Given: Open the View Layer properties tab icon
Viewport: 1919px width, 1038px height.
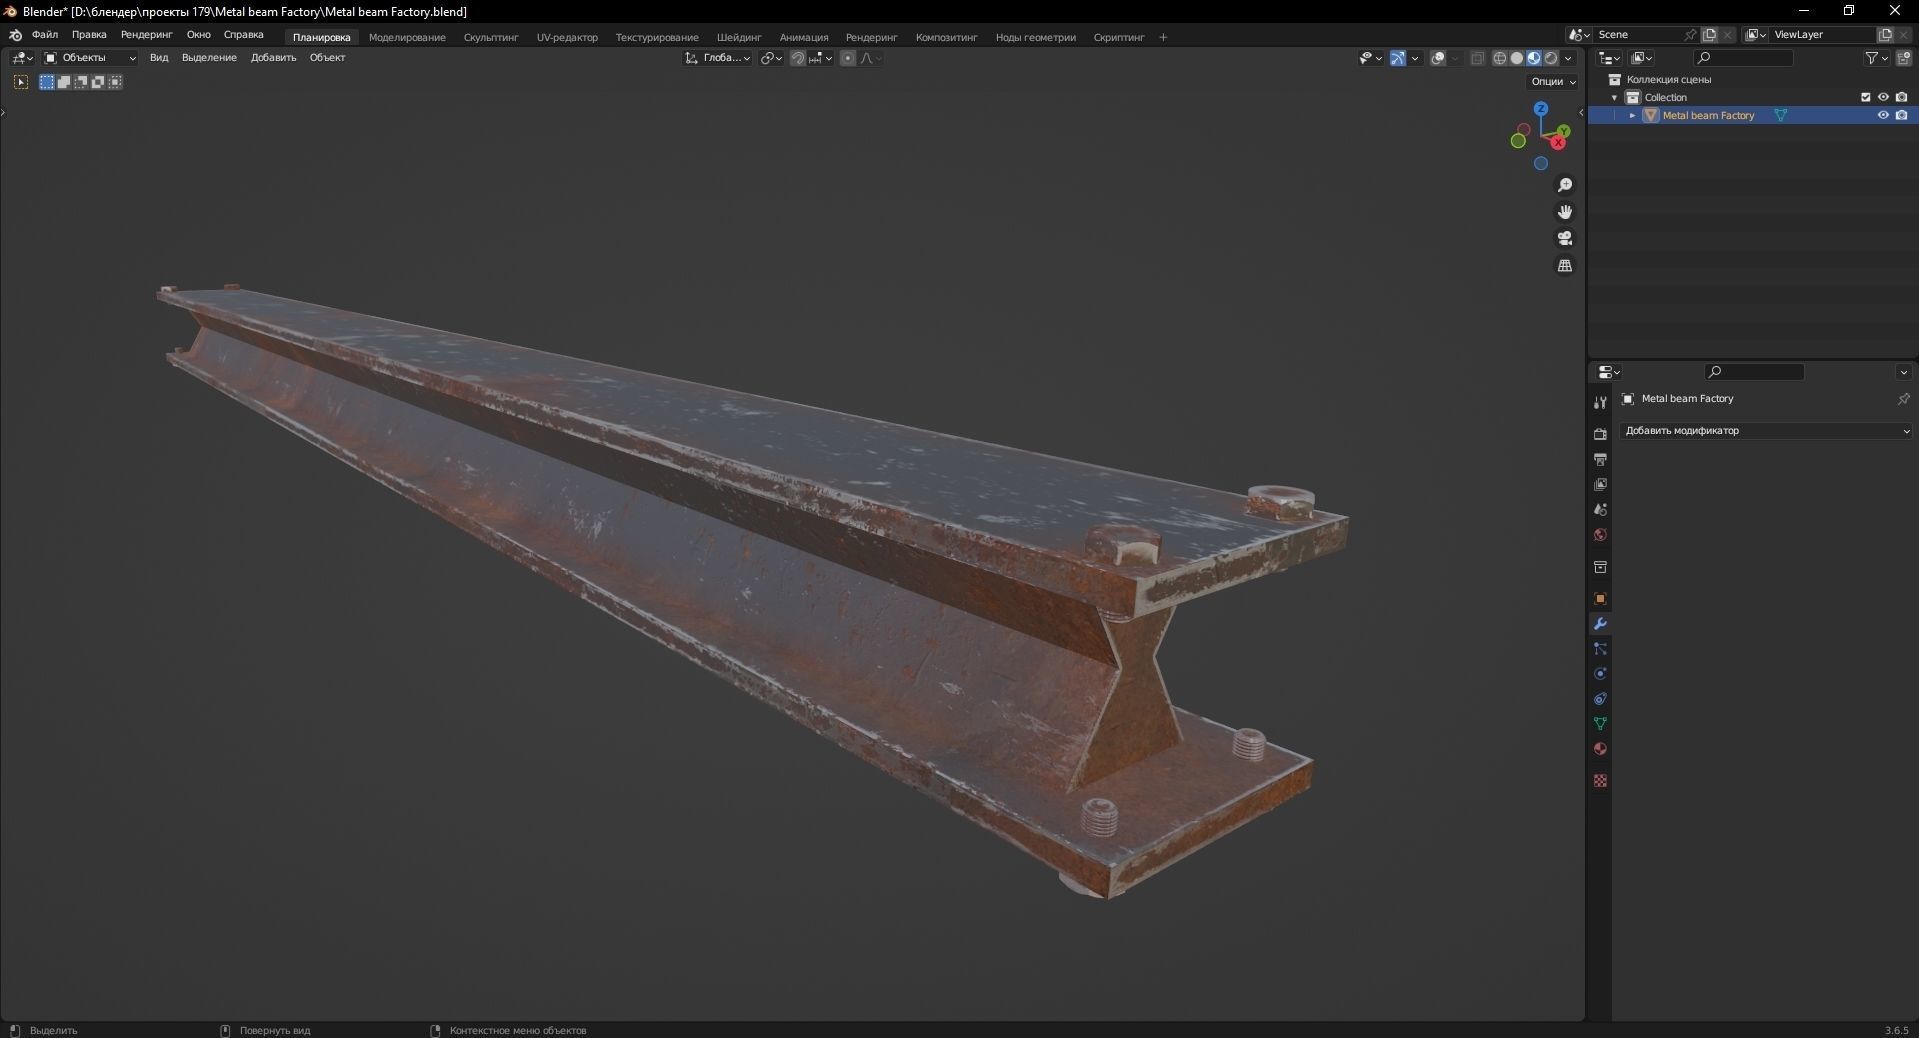Looking at the screenshot, I should click(1600, 484).
